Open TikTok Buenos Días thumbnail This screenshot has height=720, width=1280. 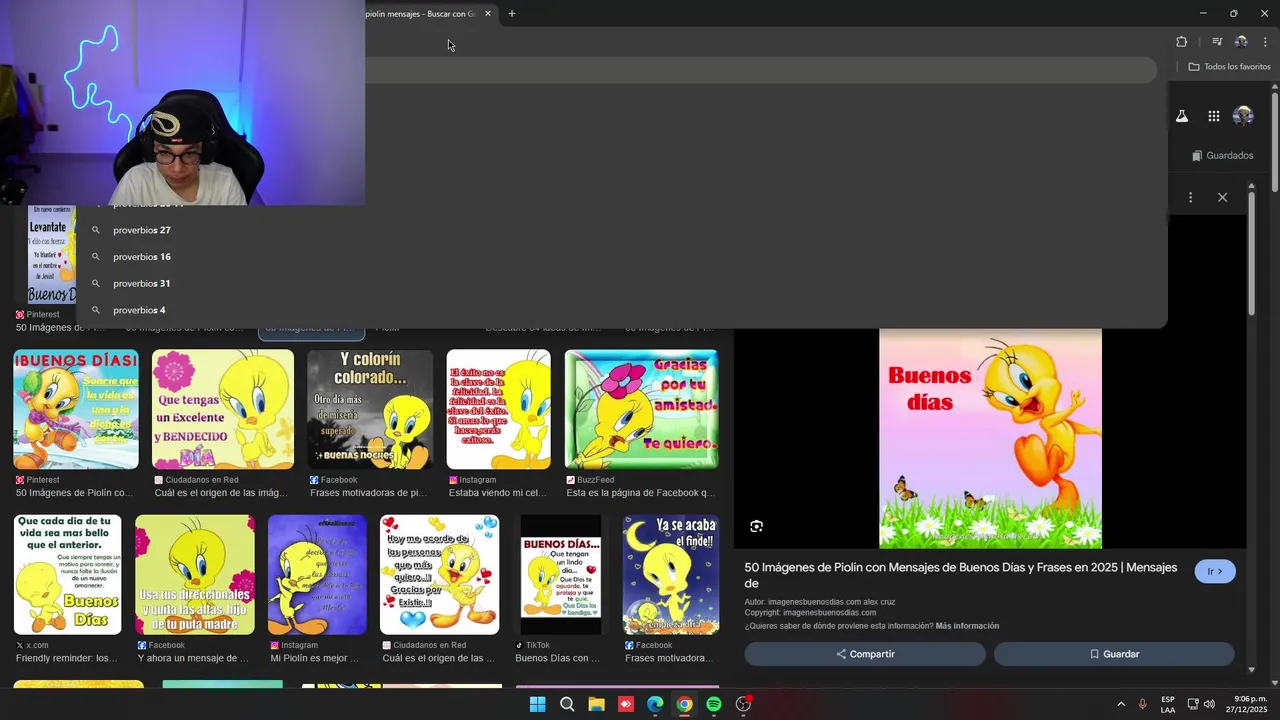[x=561, y=575]
